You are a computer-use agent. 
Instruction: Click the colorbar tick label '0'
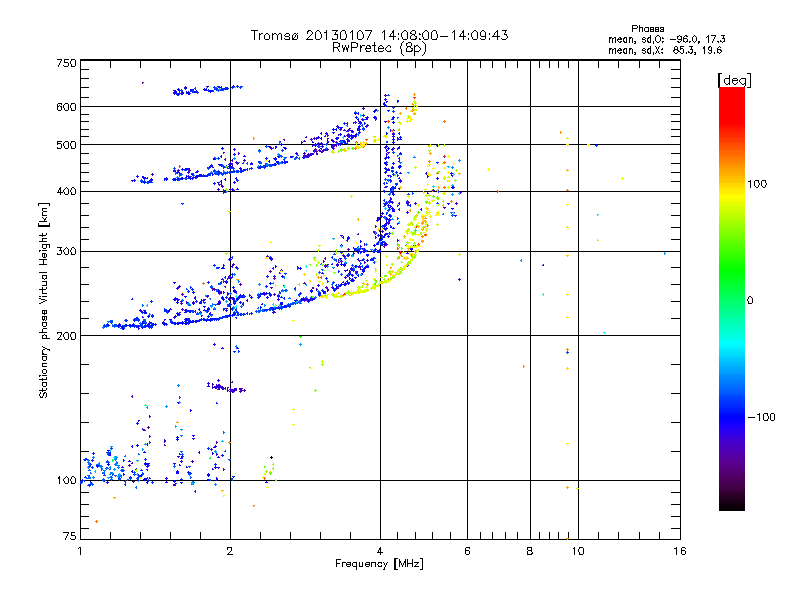(750, 301)
